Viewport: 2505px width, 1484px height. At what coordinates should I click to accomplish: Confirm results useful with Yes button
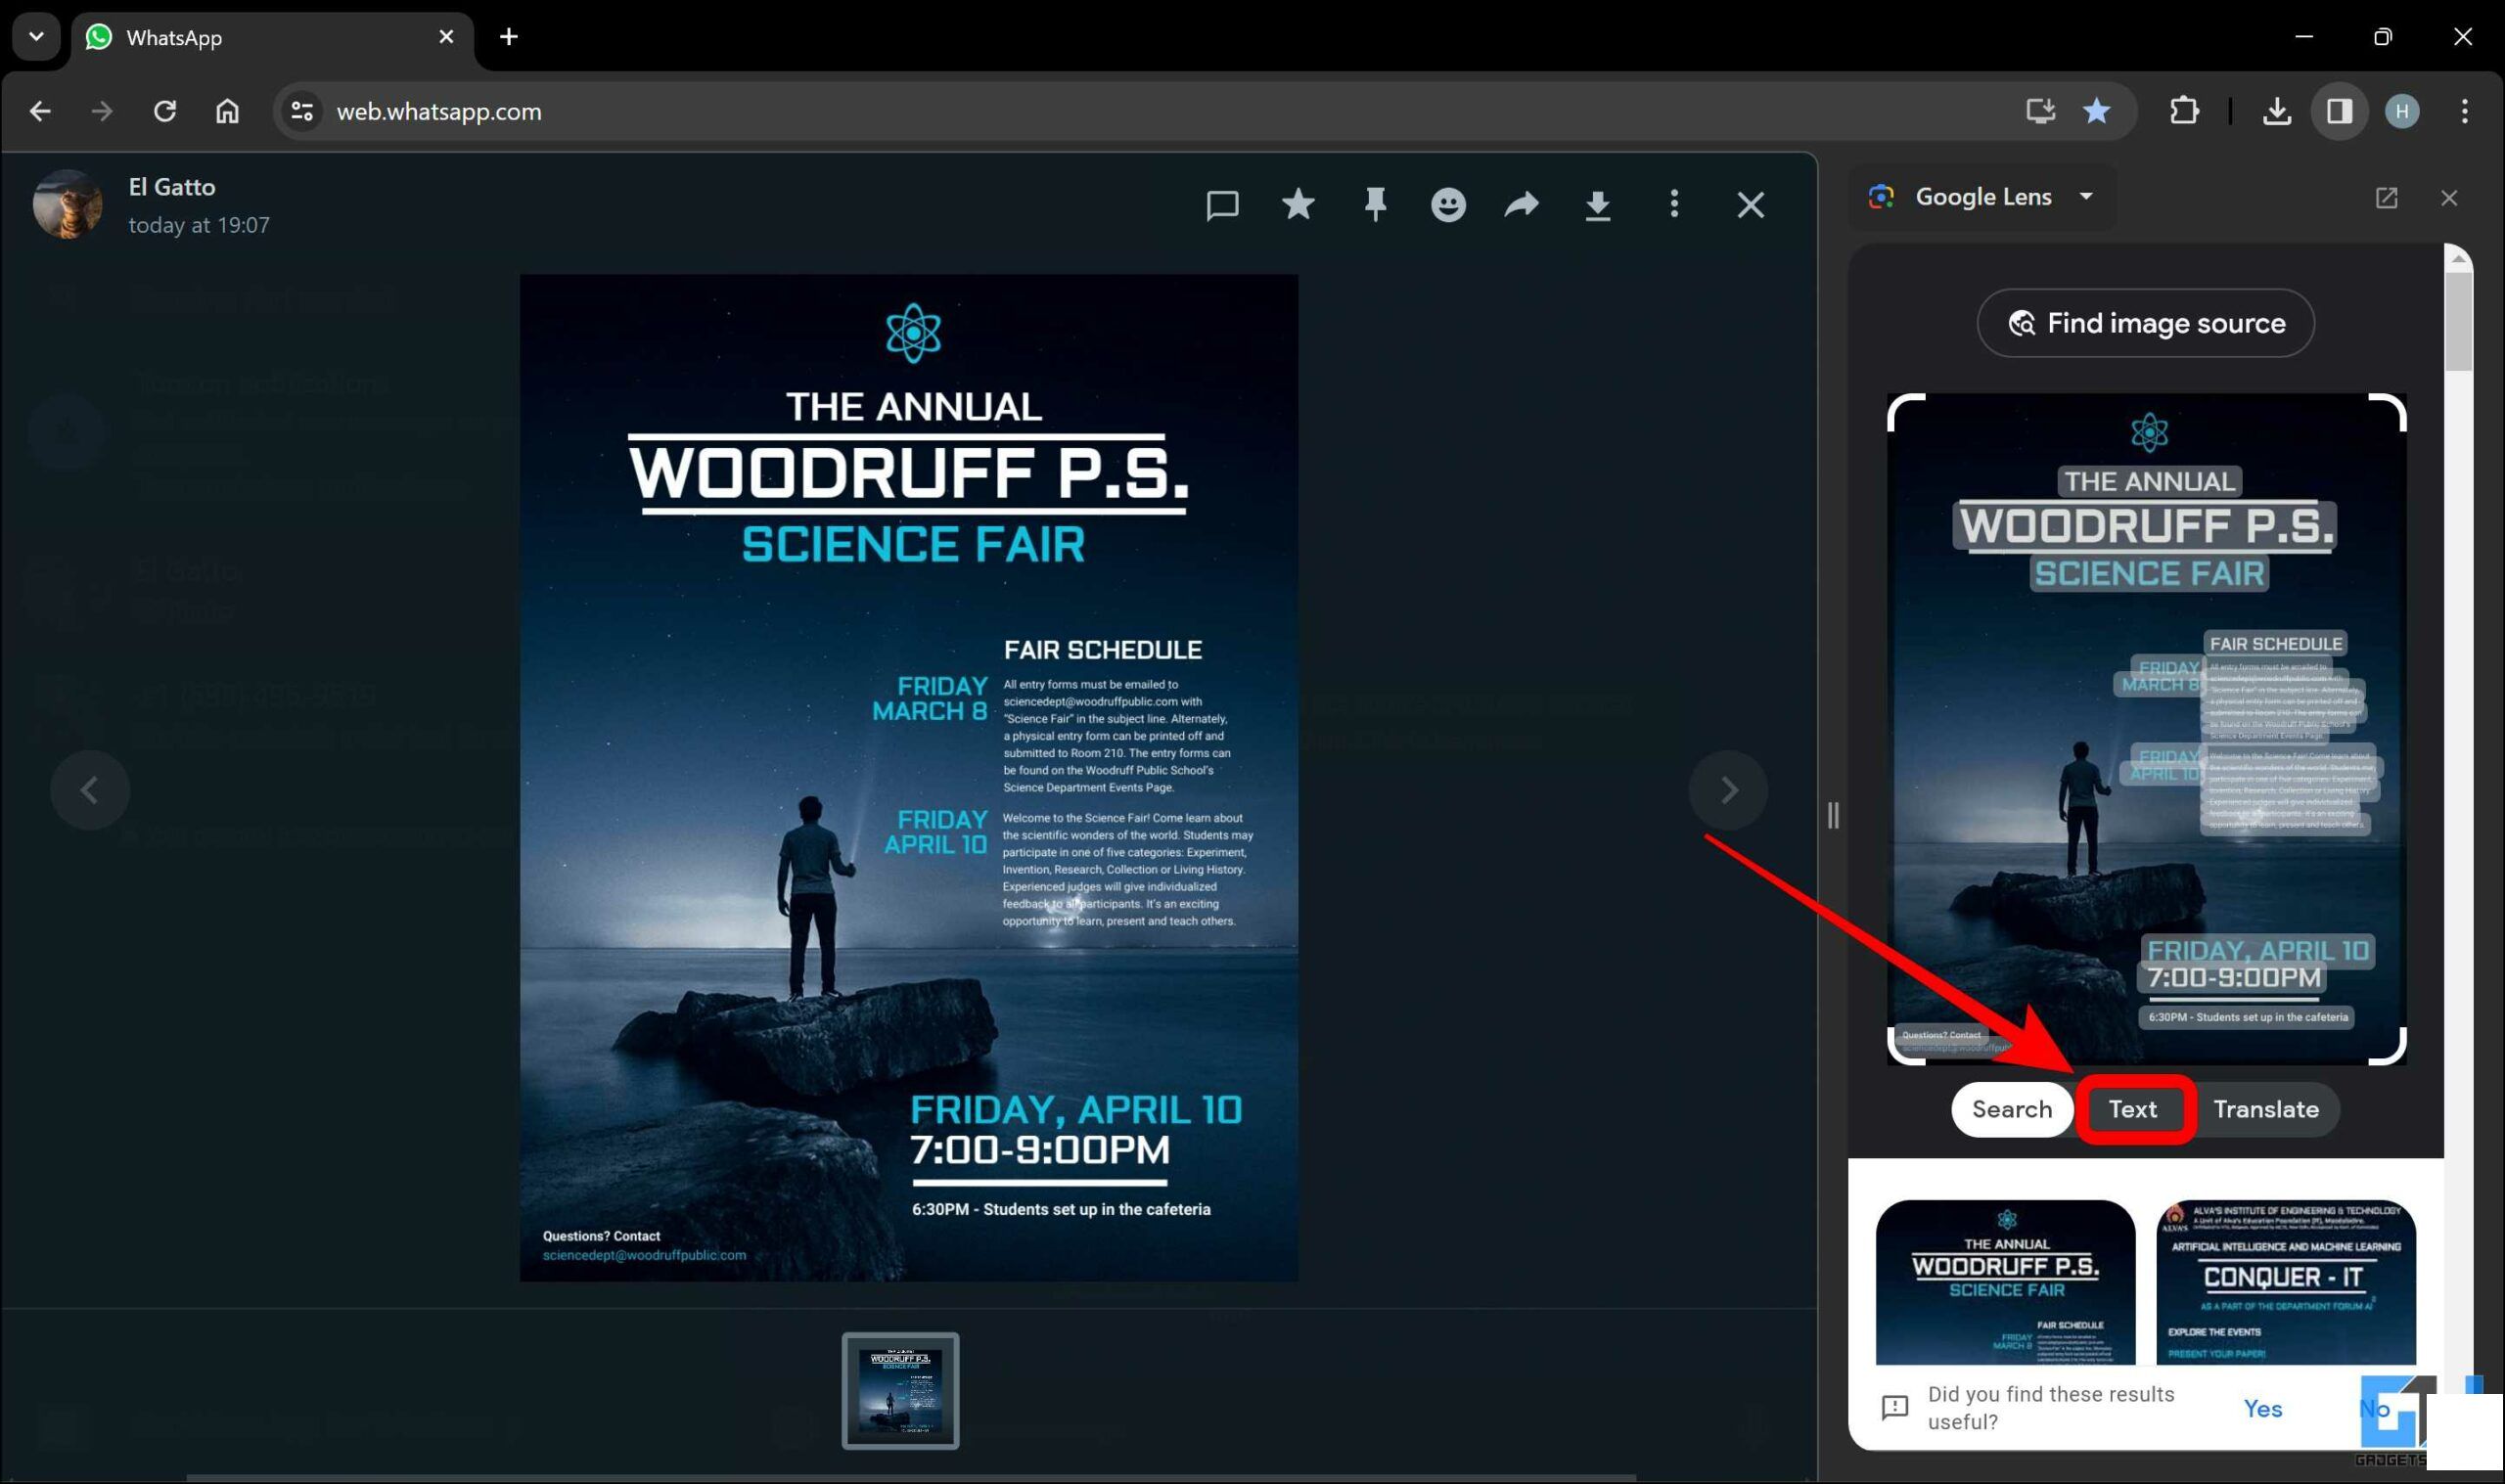[x=2261, y=1408]
